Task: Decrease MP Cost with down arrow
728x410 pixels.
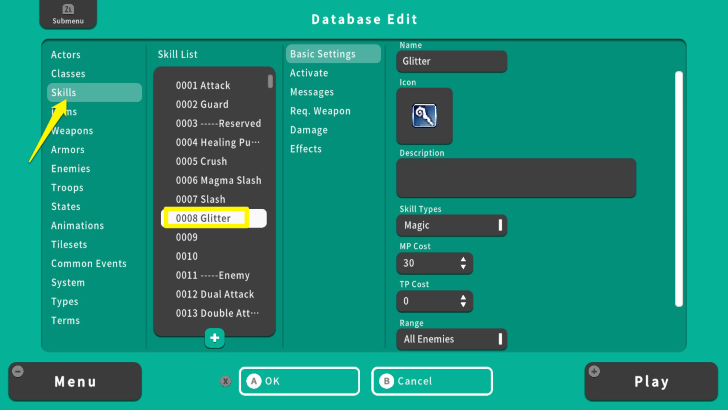Action: [463, 267]
